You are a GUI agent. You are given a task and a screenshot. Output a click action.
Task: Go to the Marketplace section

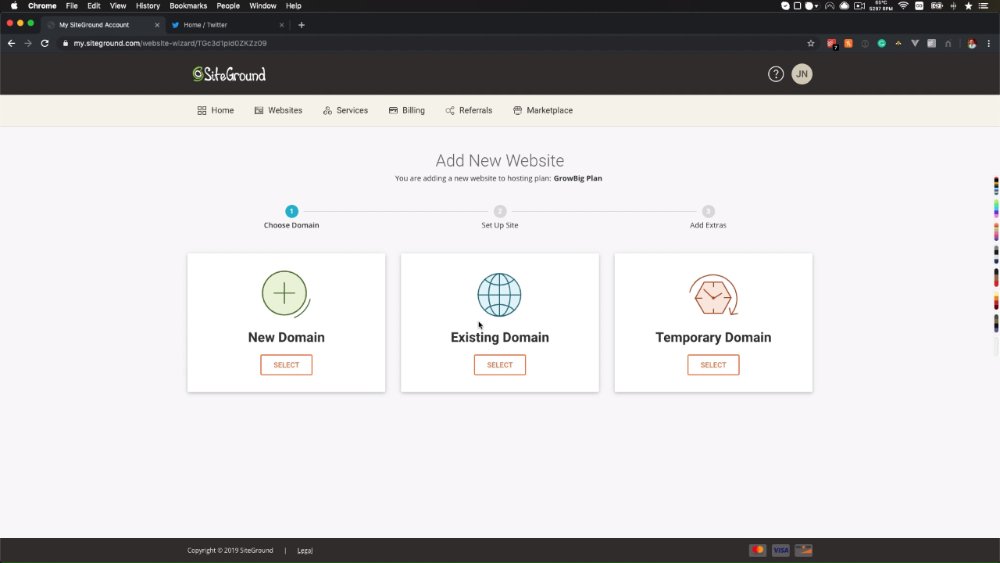coord(543,110)
